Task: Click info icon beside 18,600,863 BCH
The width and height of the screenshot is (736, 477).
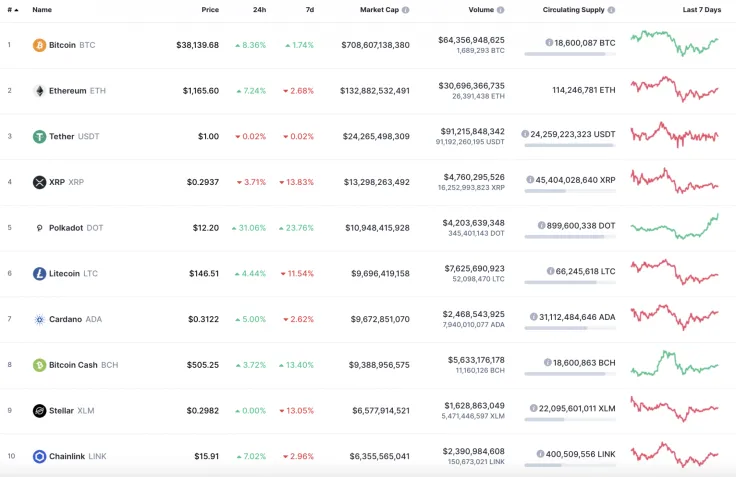Action: [x=547, y=362]
